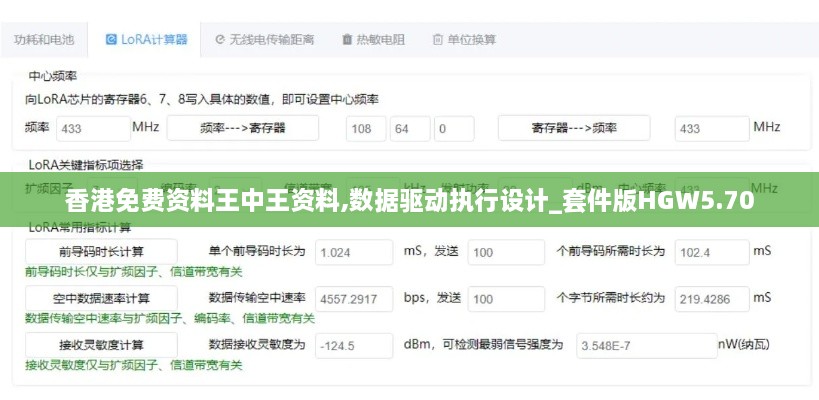This screenshot has height=400, width=819.
Task: Click the dBm, 可检测最弱信号强度为 label
Action: [x=483, y=345]
